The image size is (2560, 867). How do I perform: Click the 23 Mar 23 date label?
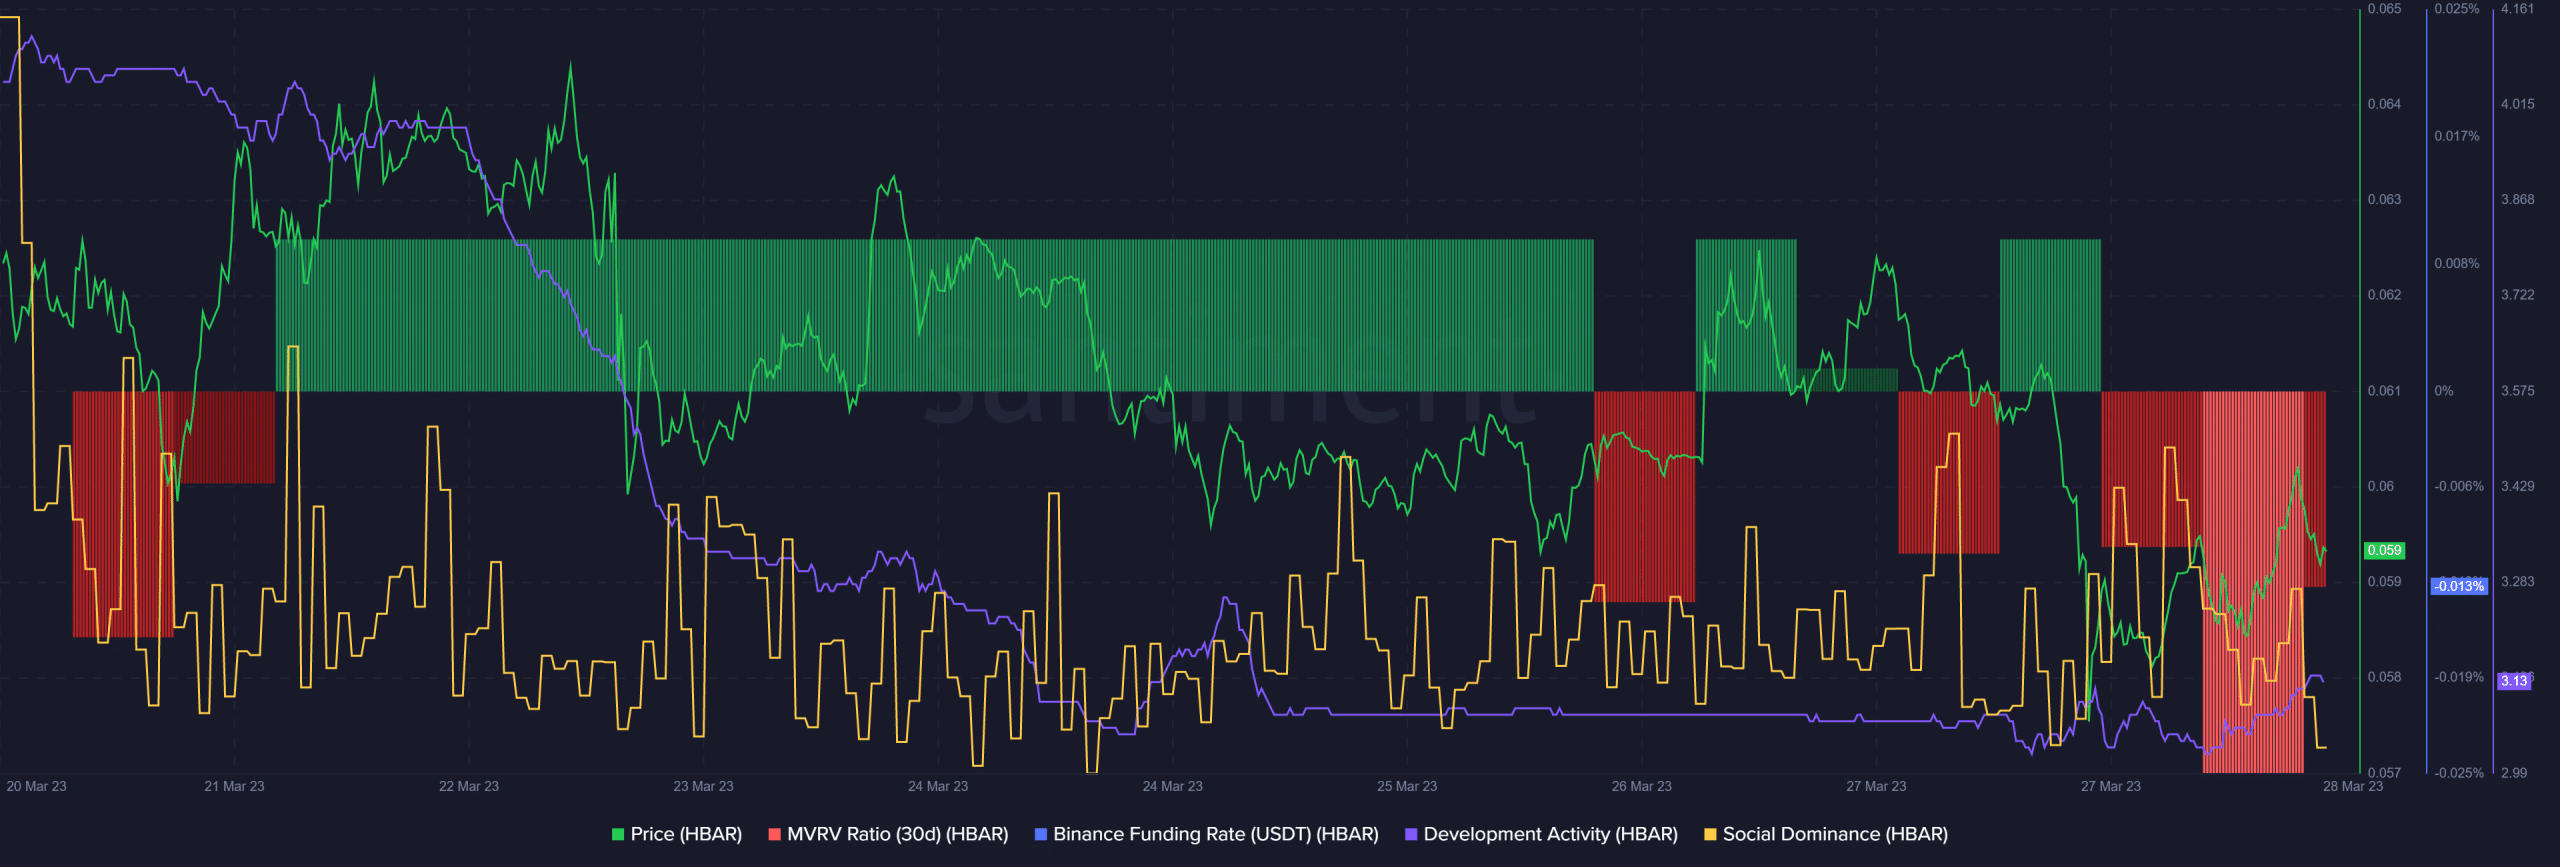click(x=703, y=786)
